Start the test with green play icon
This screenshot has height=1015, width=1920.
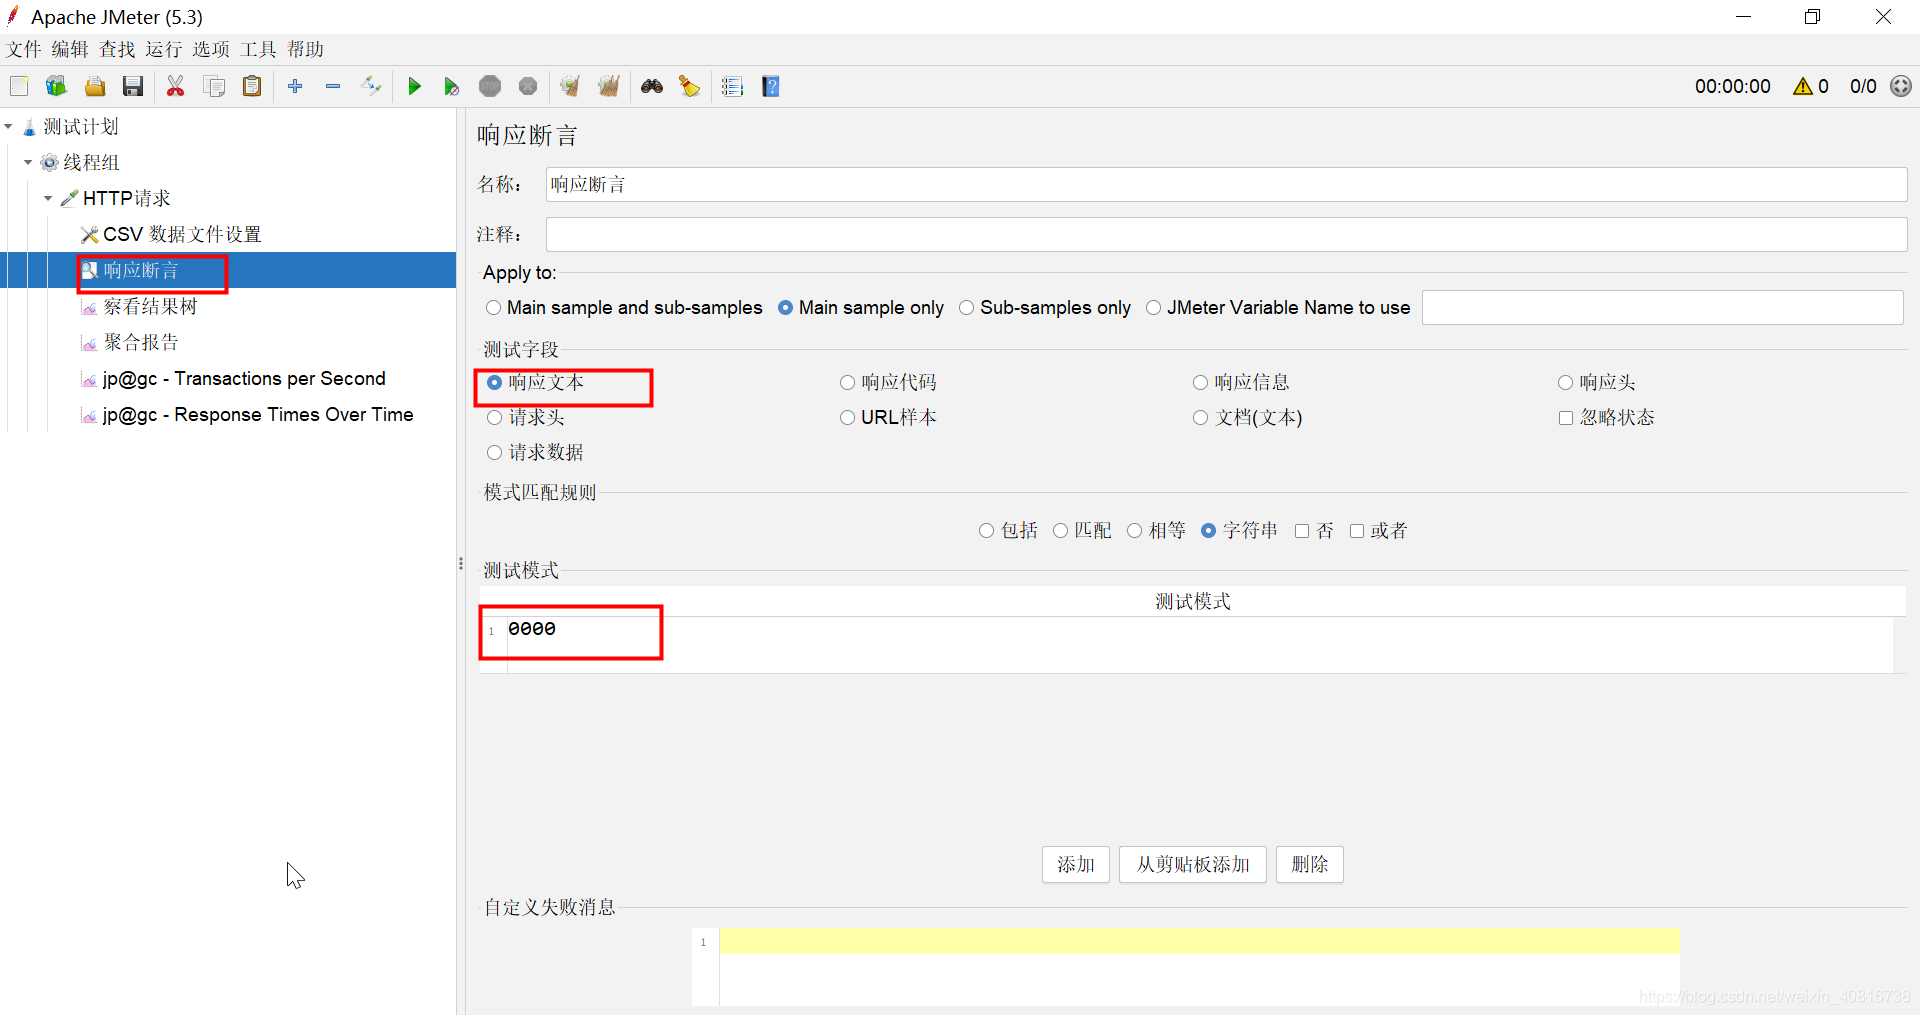coord(414,87)
